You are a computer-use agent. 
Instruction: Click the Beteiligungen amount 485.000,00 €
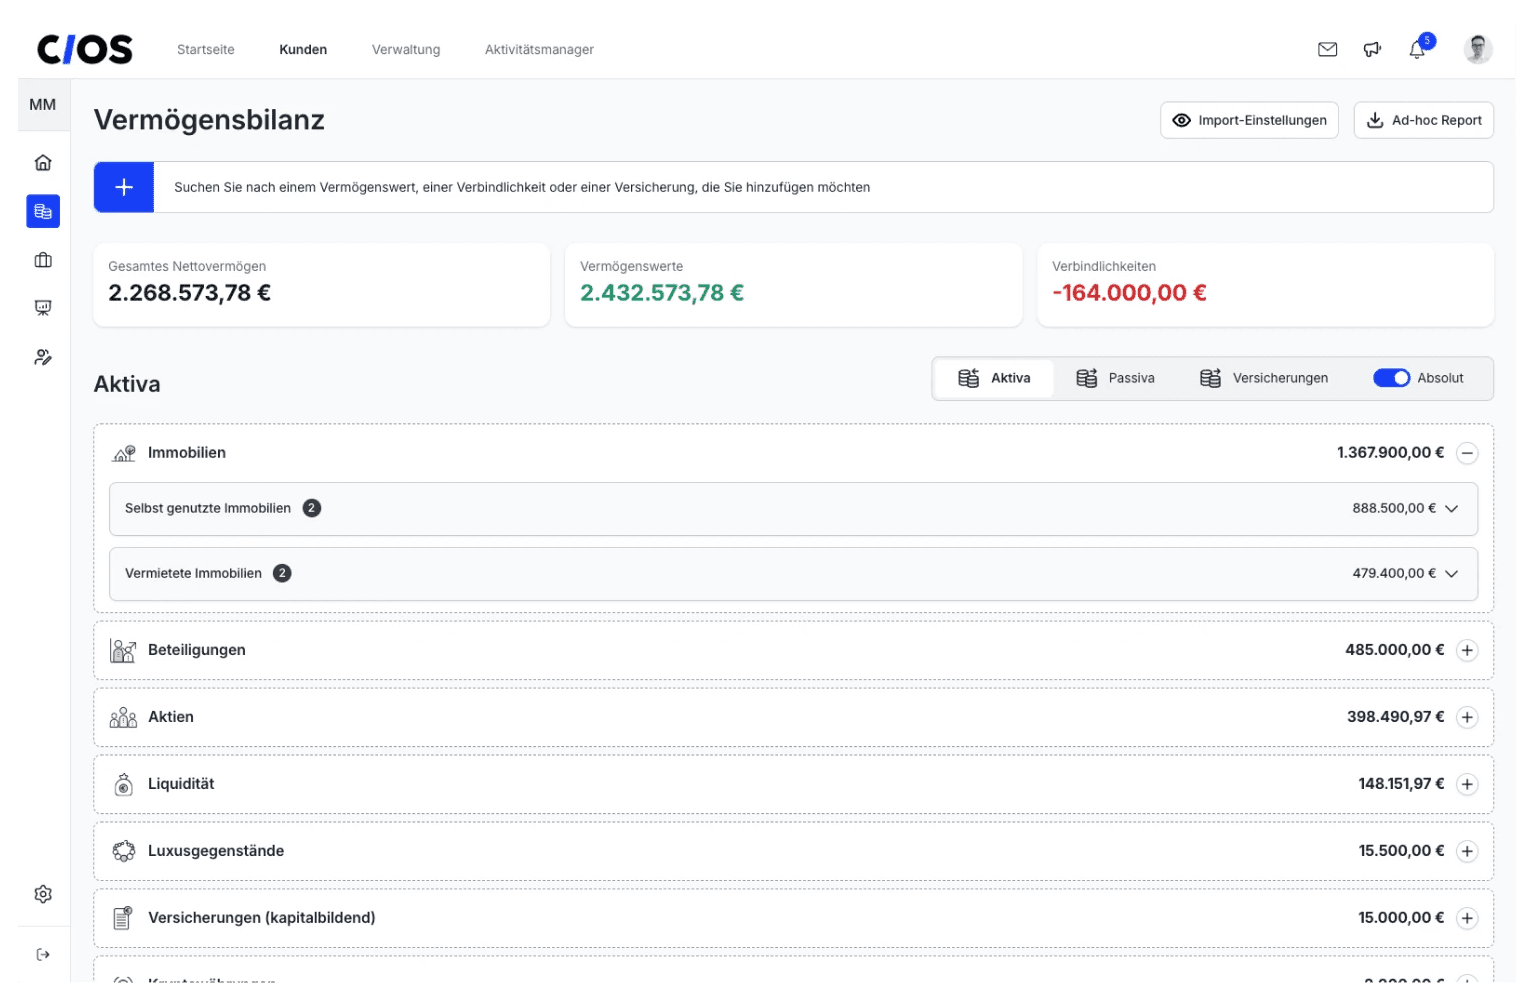1394,650
